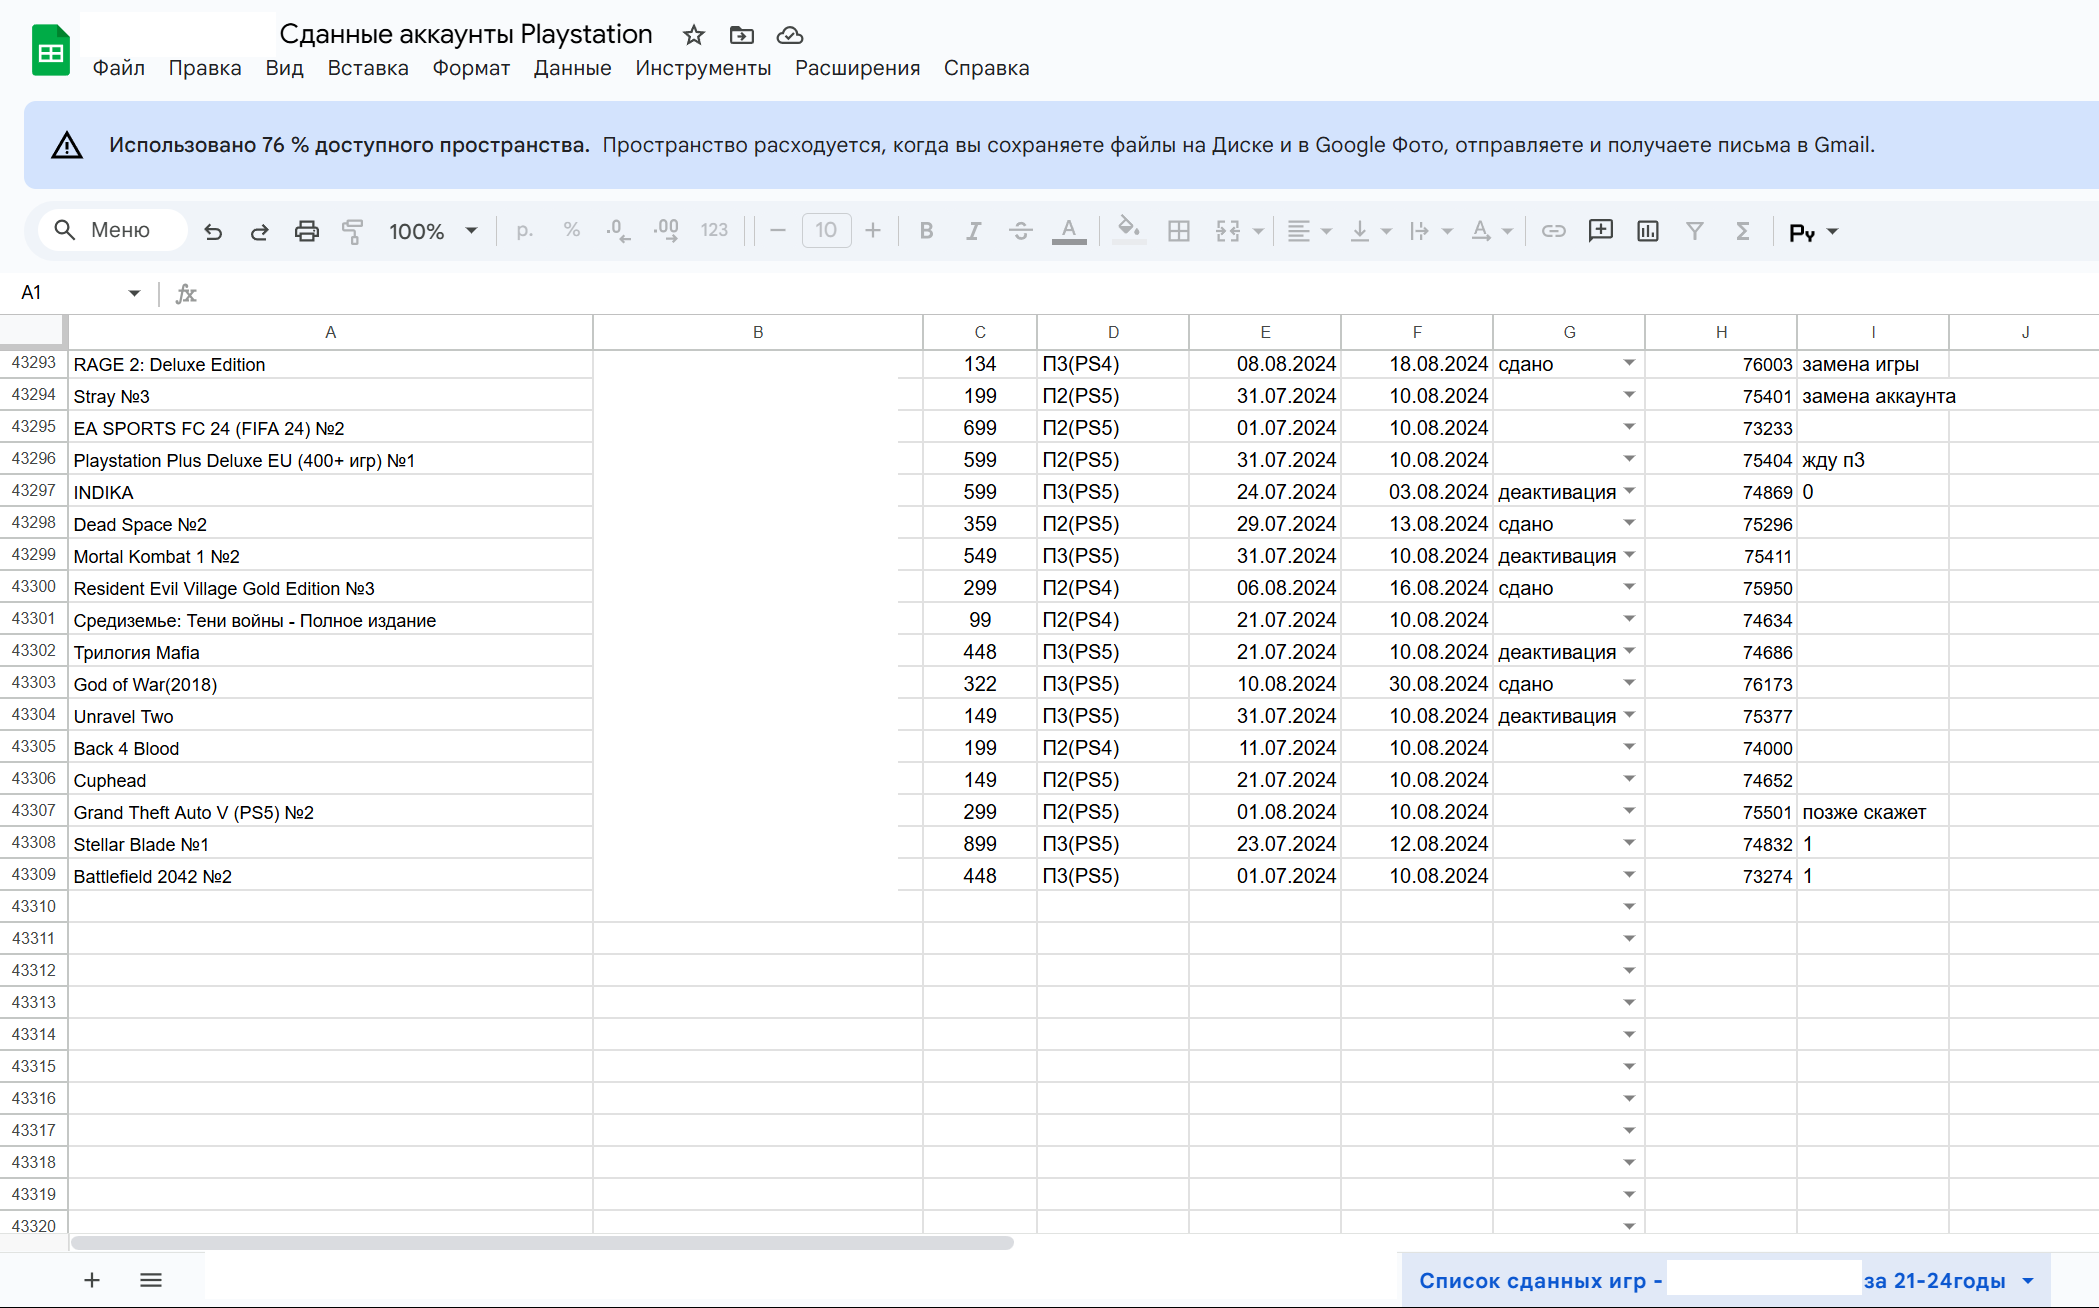Open status dropdown for RAGE 2 row
The width and height of the screenshot is (2099, 1308).
[1629, 363]
